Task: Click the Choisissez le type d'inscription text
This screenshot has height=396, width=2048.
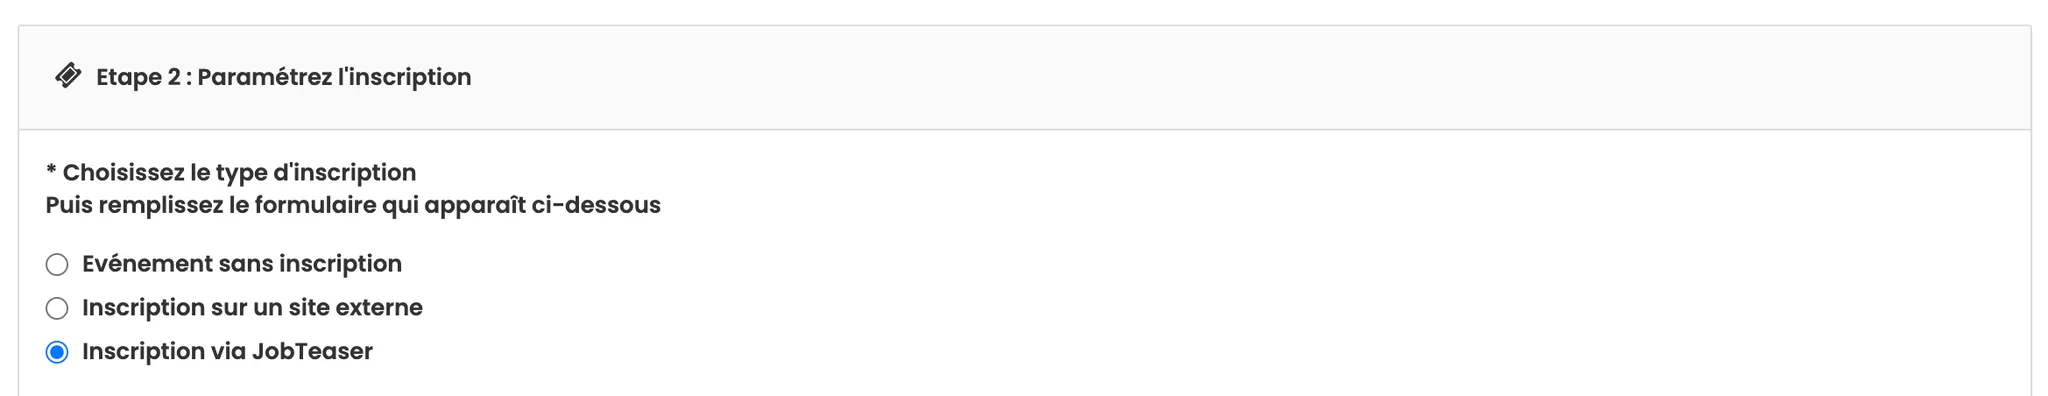Action: tap(239, 173)
